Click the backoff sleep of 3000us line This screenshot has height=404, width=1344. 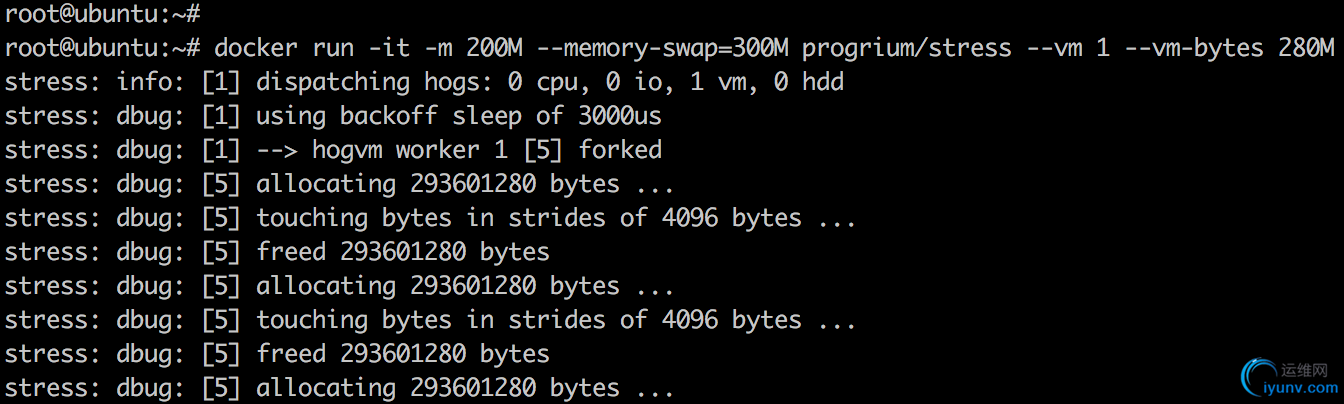point(333,116)
